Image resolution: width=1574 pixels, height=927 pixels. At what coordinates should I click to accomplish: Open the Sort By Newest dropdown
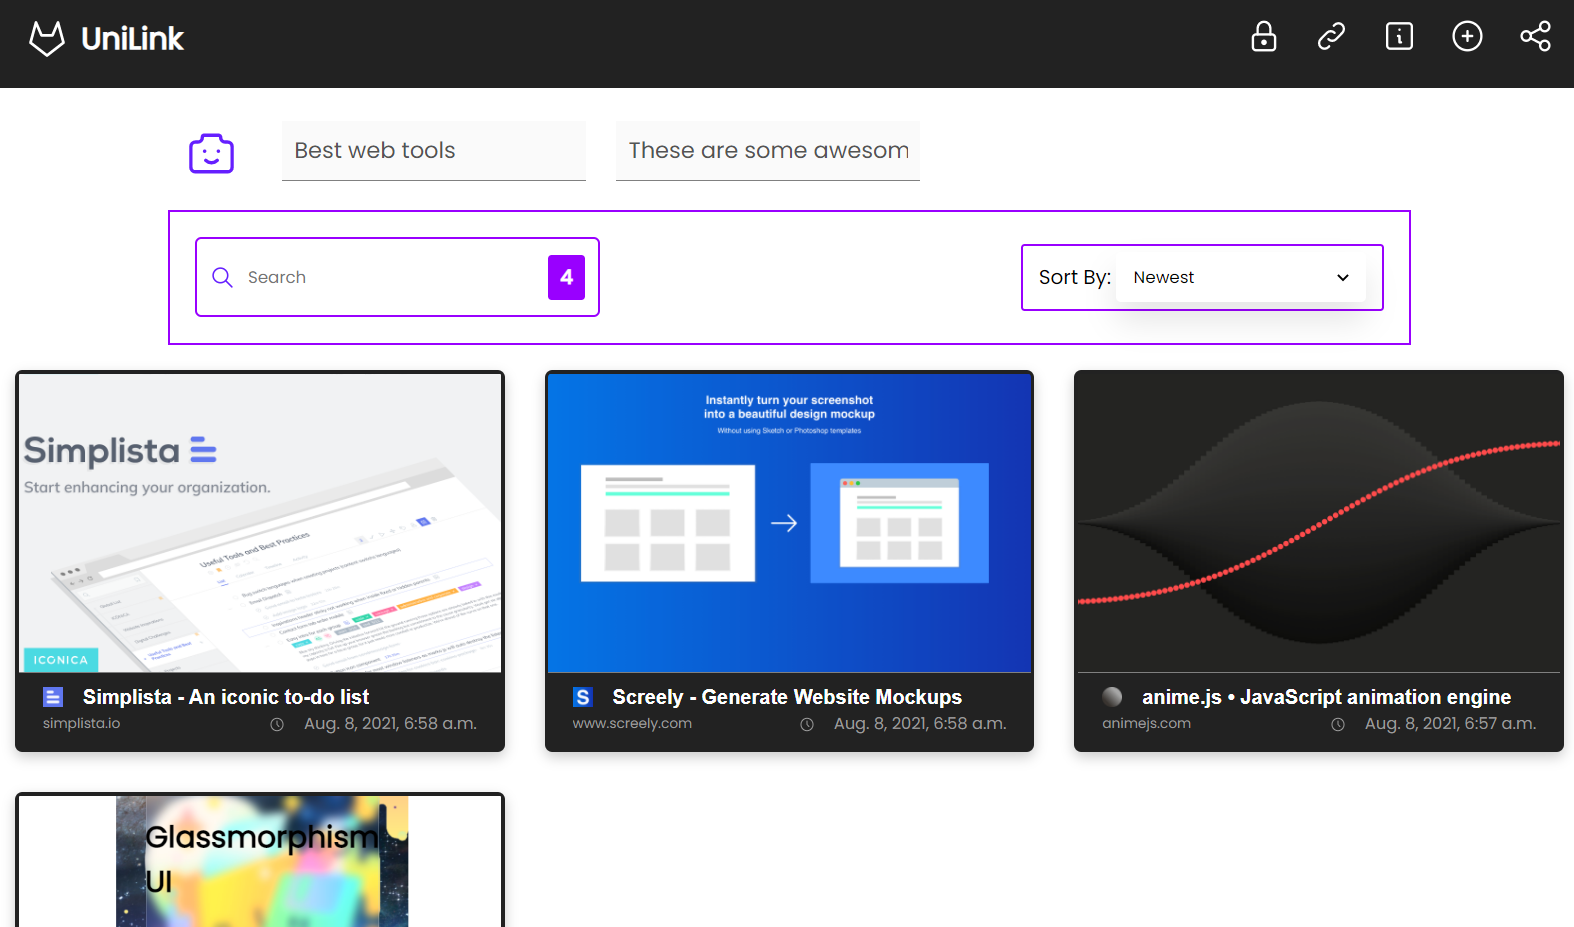click(1241, 277)
